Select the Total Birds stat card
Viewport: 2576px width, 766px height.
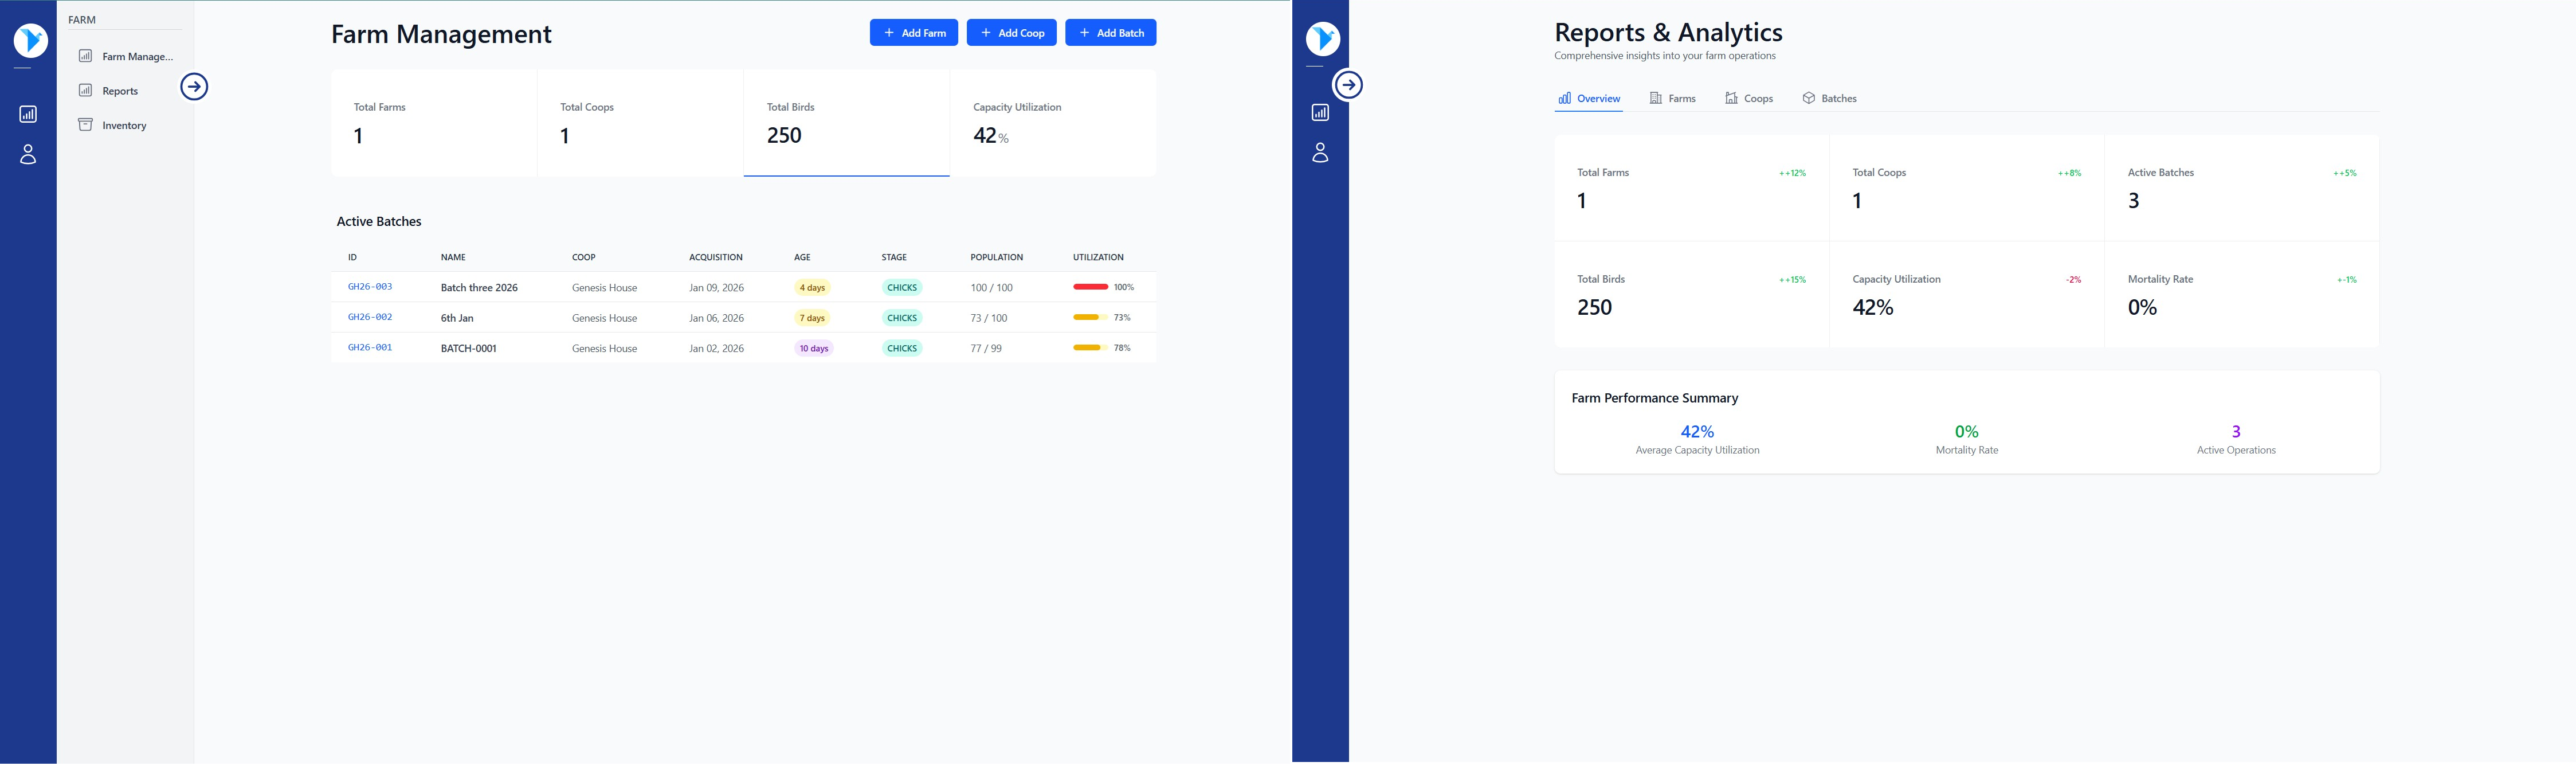[846, 123]
